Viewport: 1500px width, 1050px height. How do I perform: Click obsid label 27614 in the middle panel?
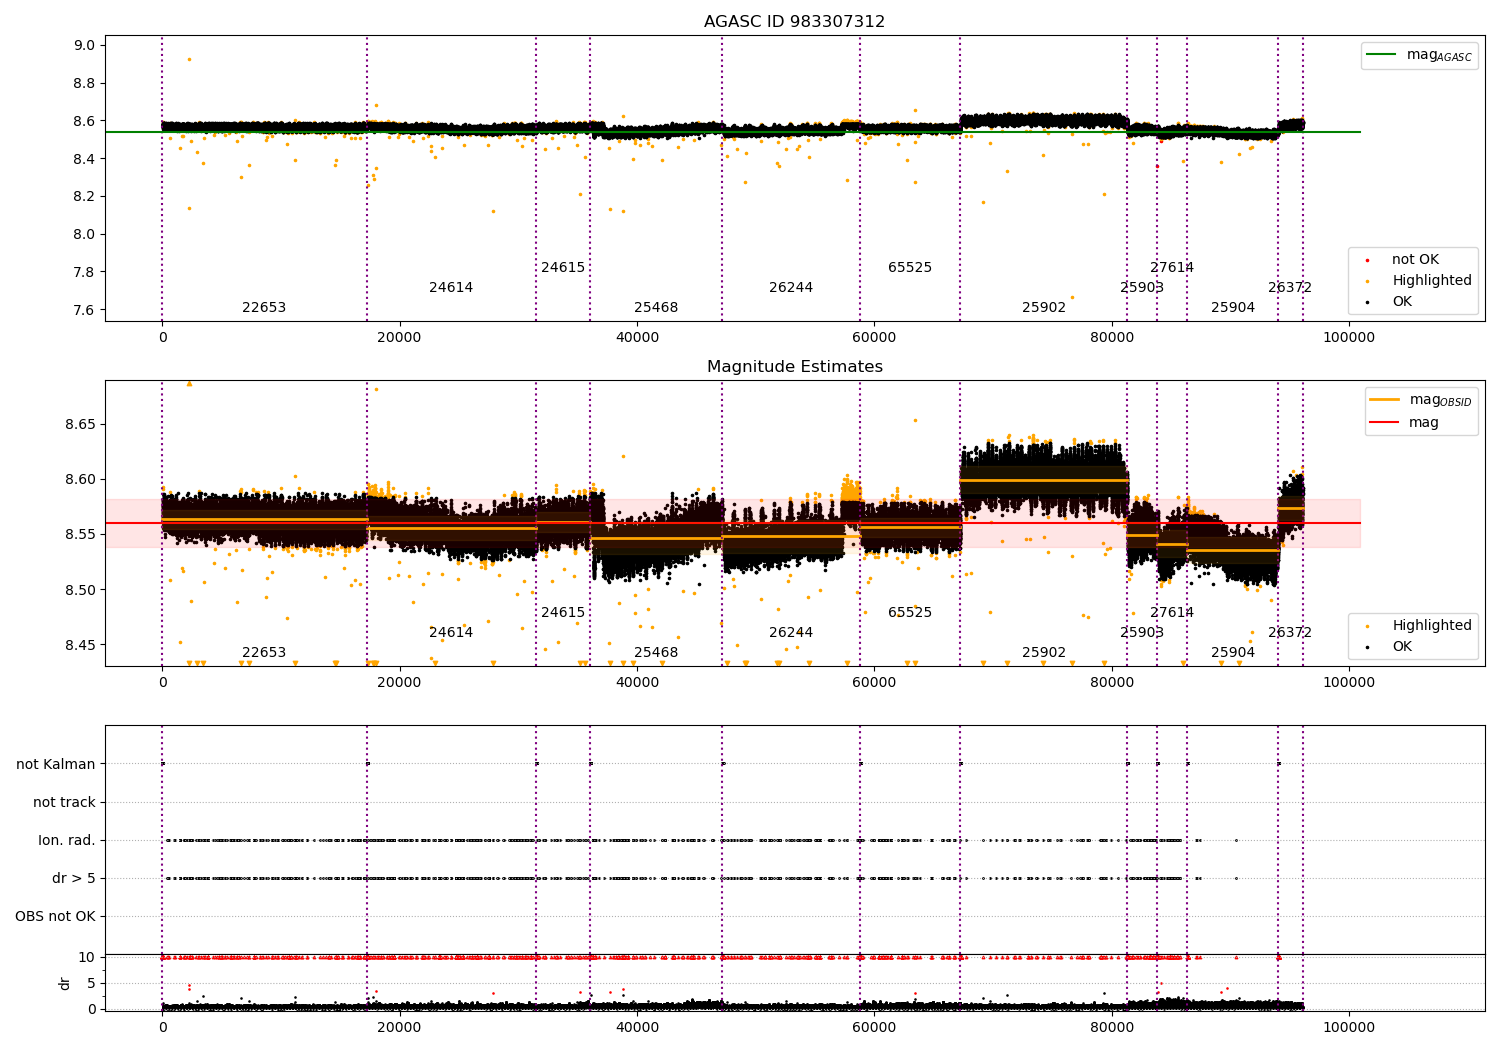(x=1172, y=613)
